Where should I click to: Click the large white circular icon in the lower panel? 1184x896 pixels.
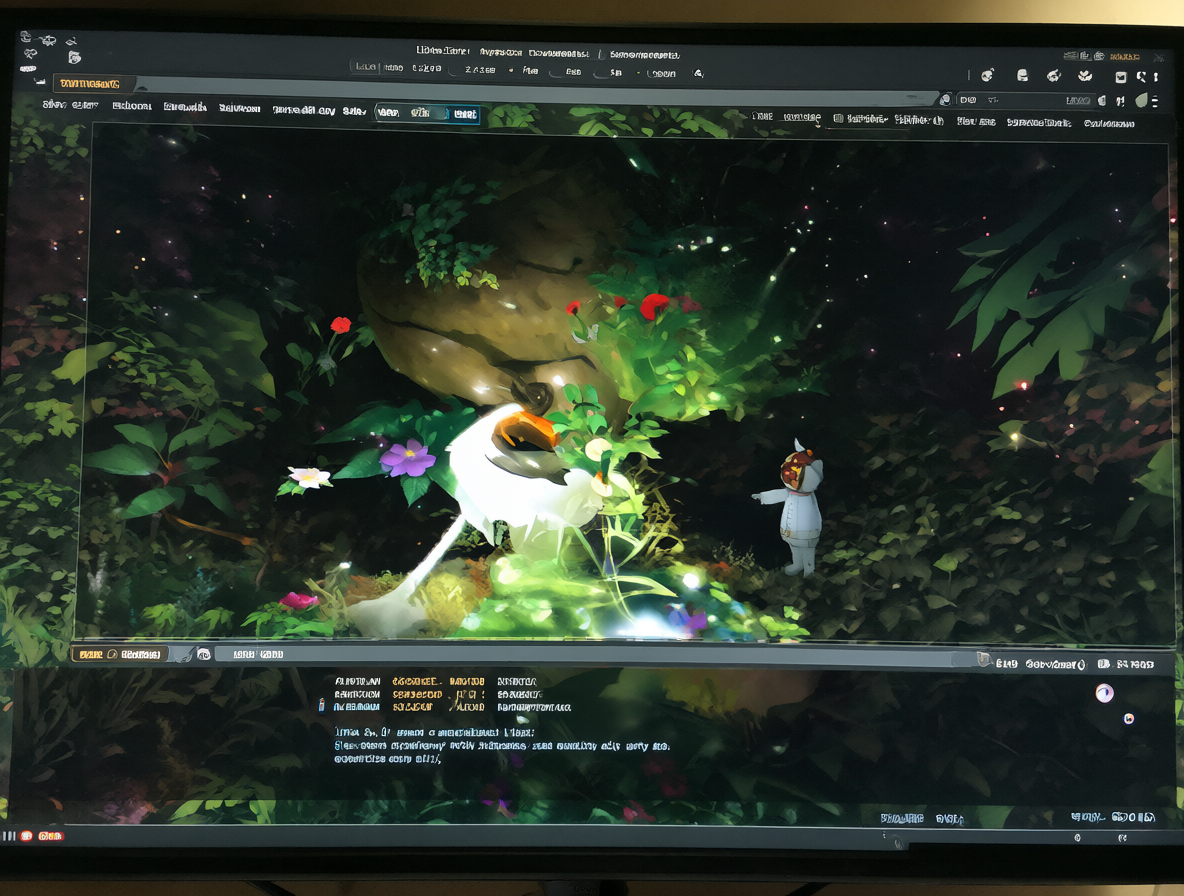pyautogui.click(x=1104, y=693)
